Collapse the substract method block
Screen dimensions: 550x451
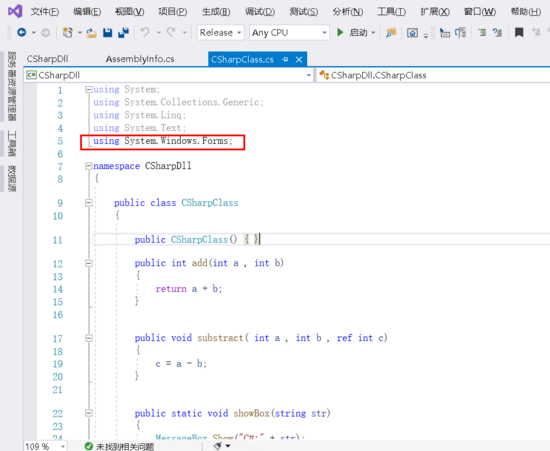89,338
